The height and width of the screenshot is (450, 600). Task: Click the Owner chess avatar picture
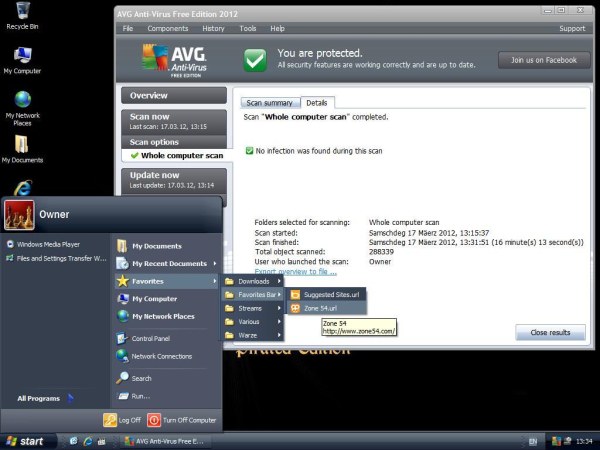click(19, 215)
